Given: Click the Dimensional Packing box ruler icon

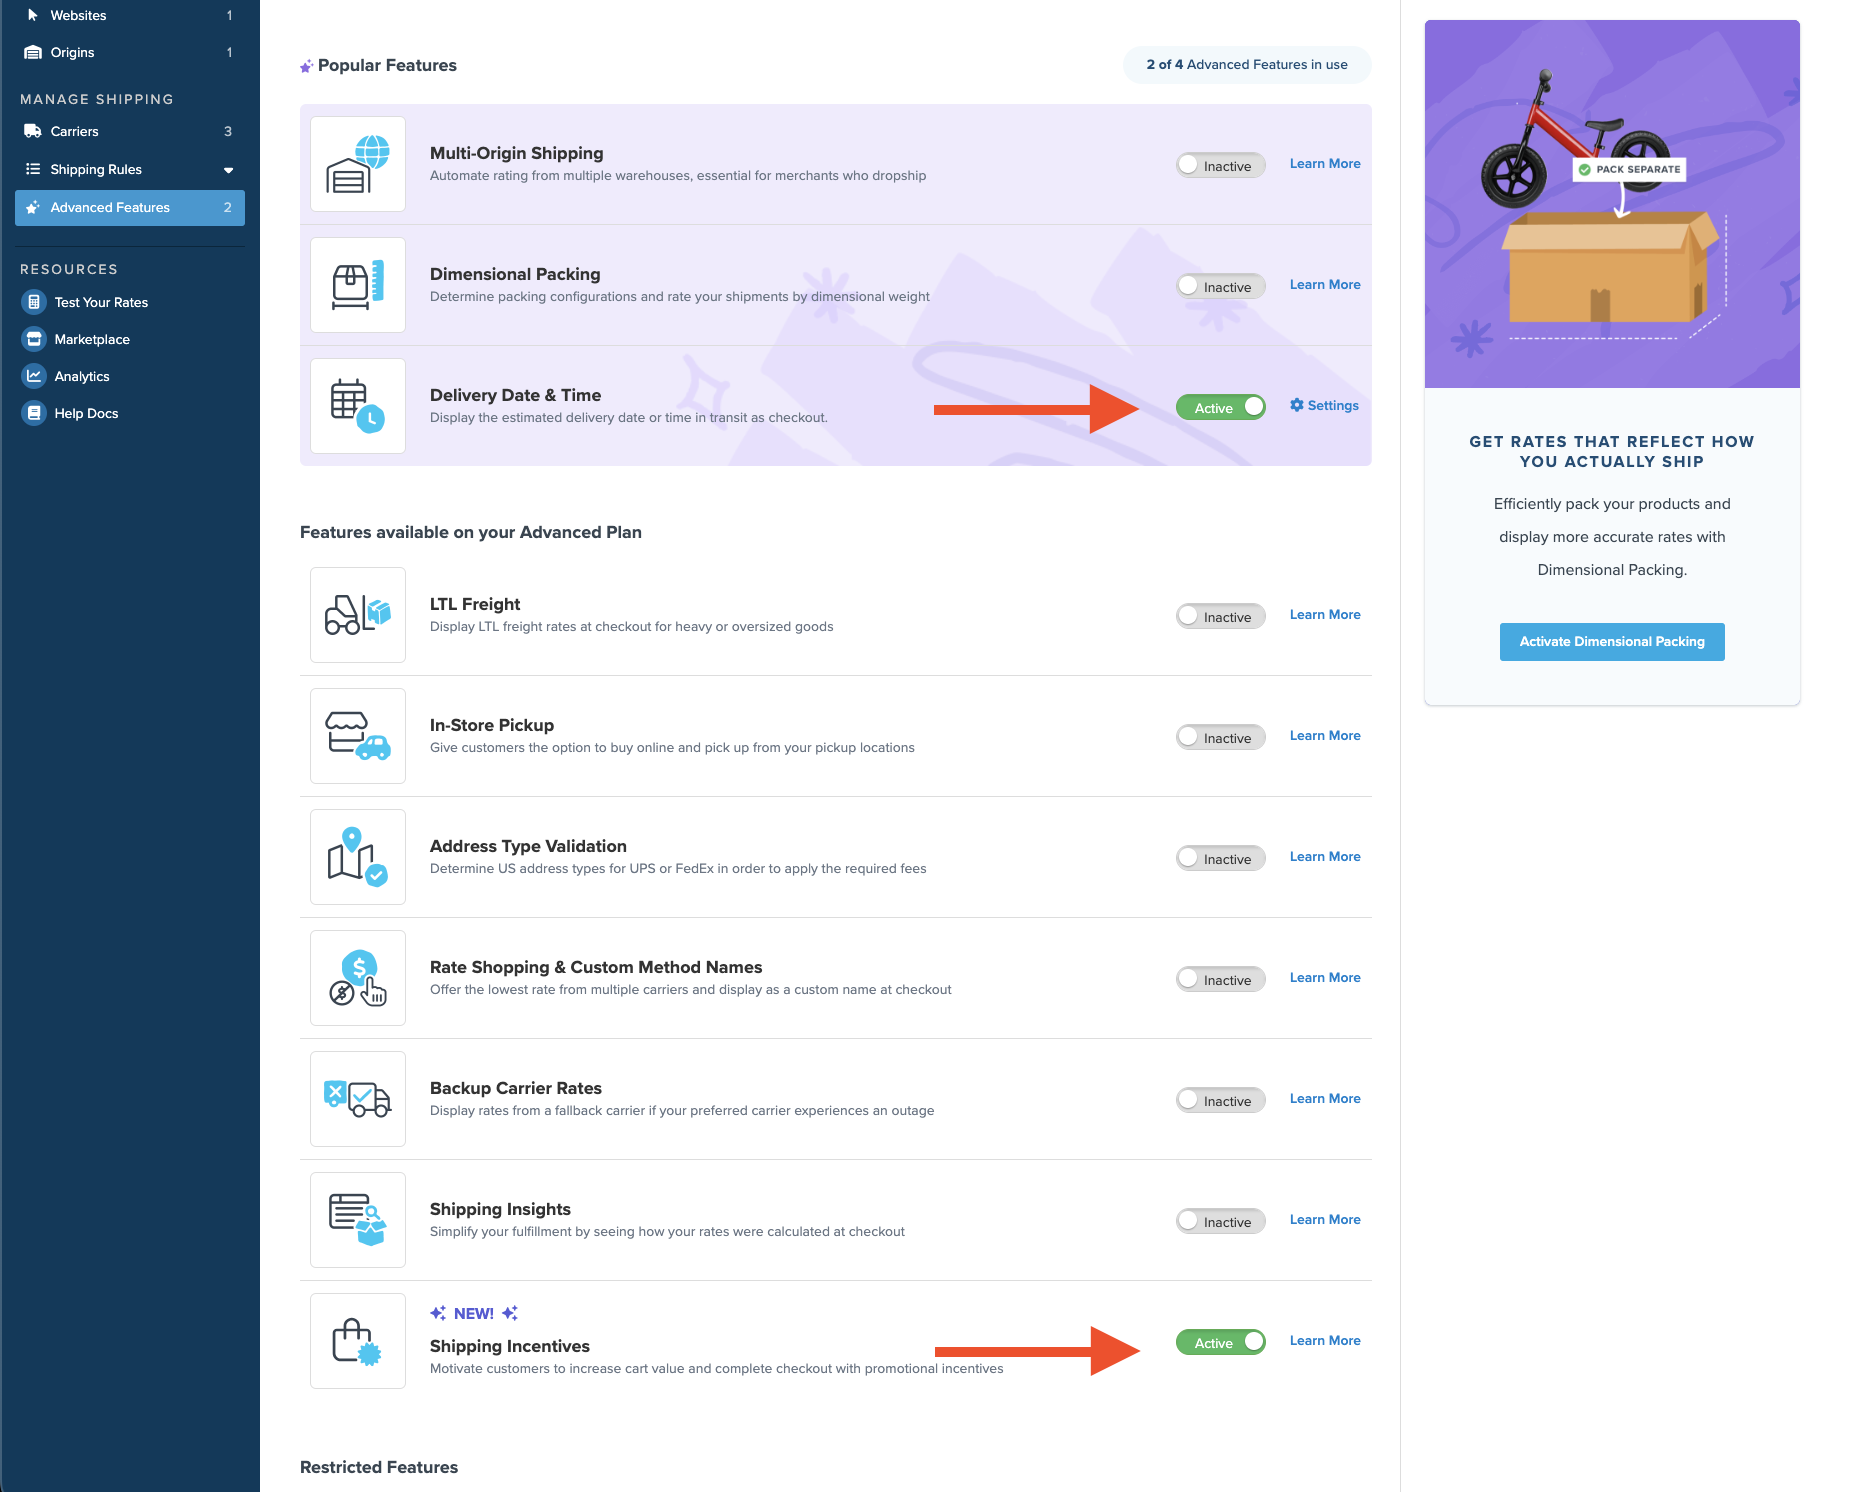Looking at the screenshot, I should pyautogui.click(x=357, y=285).
